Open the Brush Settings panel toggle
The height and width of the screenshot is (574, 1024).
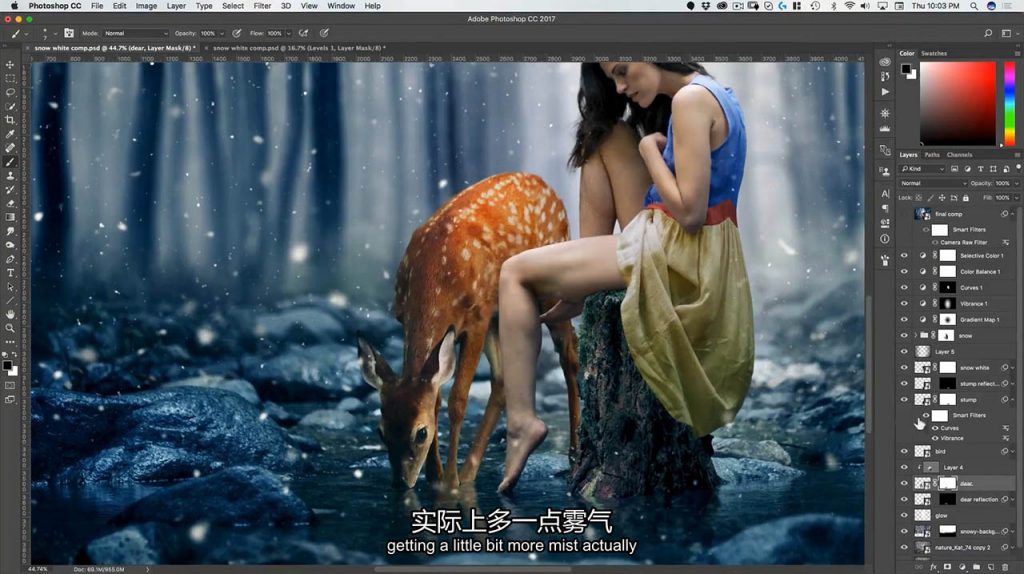pos(69,33)
